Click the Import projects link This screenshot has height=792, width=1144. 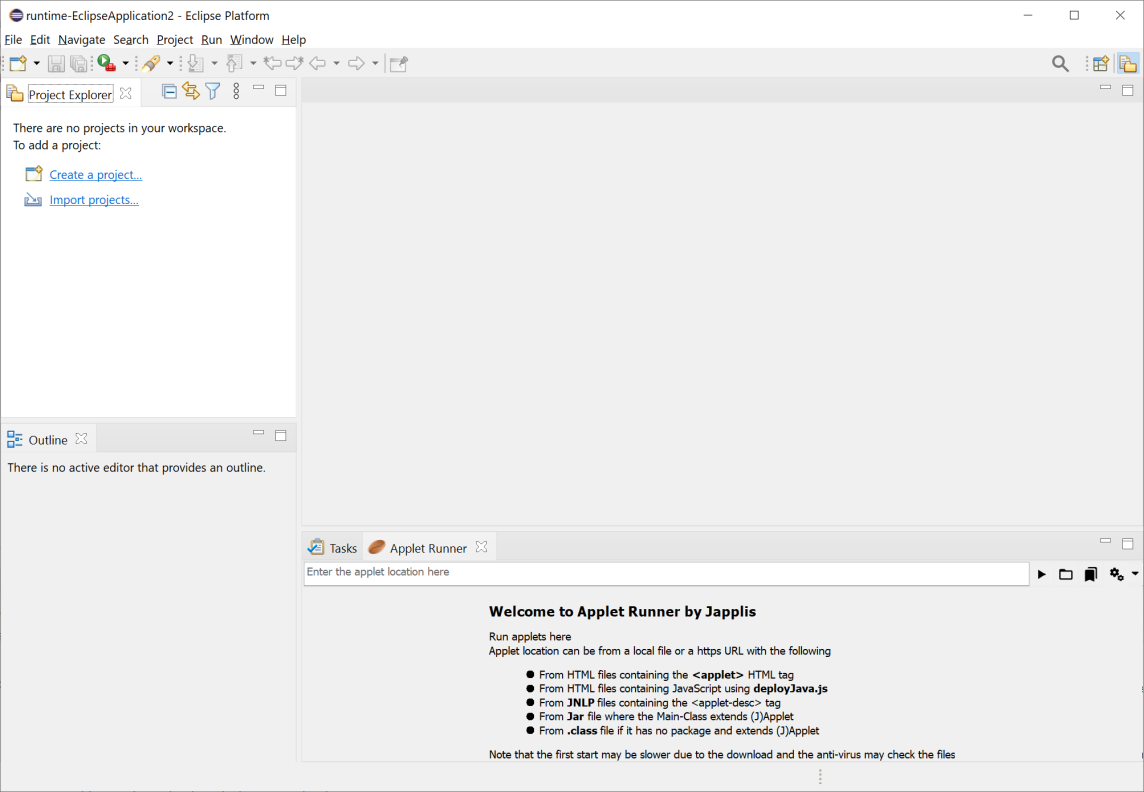point(94,200)
